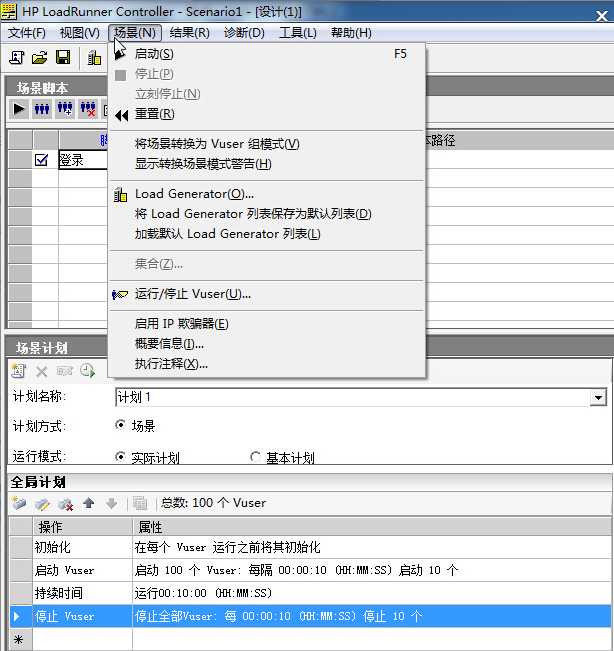Select the 停止 Vuser action row

[x=310, y=616]
